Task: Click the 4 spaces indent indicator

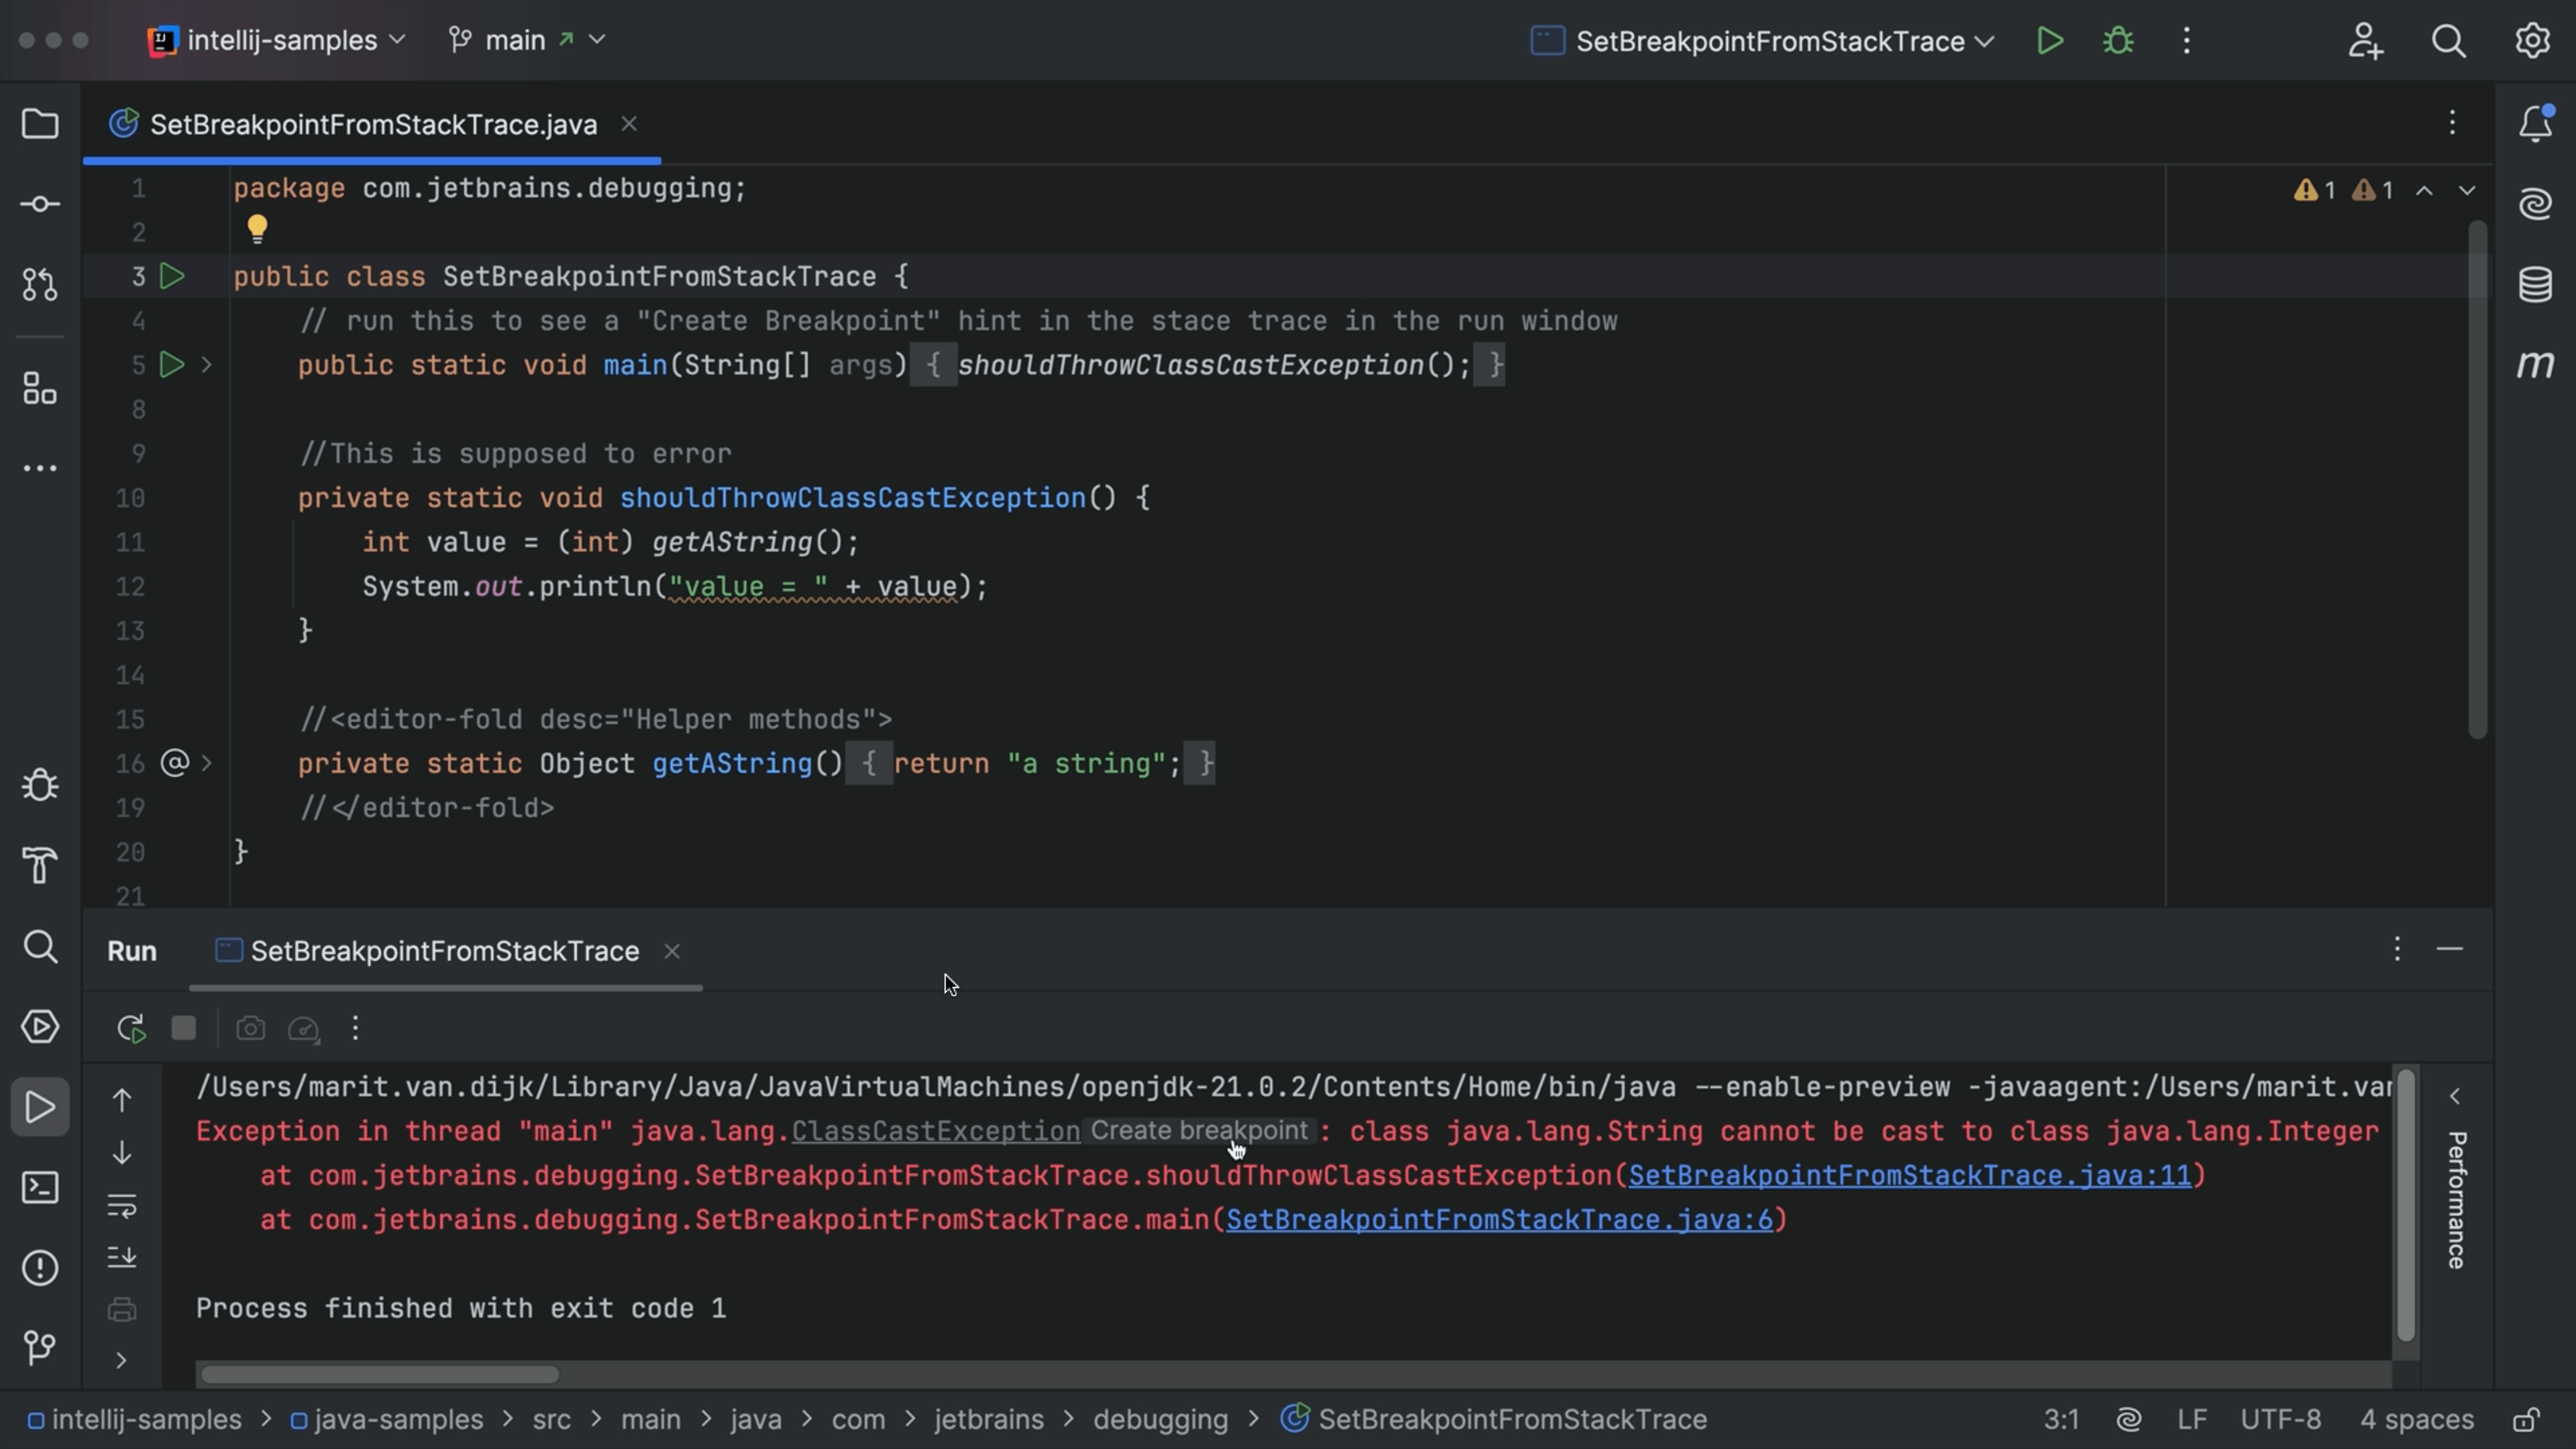Action: (2416, 1419)
